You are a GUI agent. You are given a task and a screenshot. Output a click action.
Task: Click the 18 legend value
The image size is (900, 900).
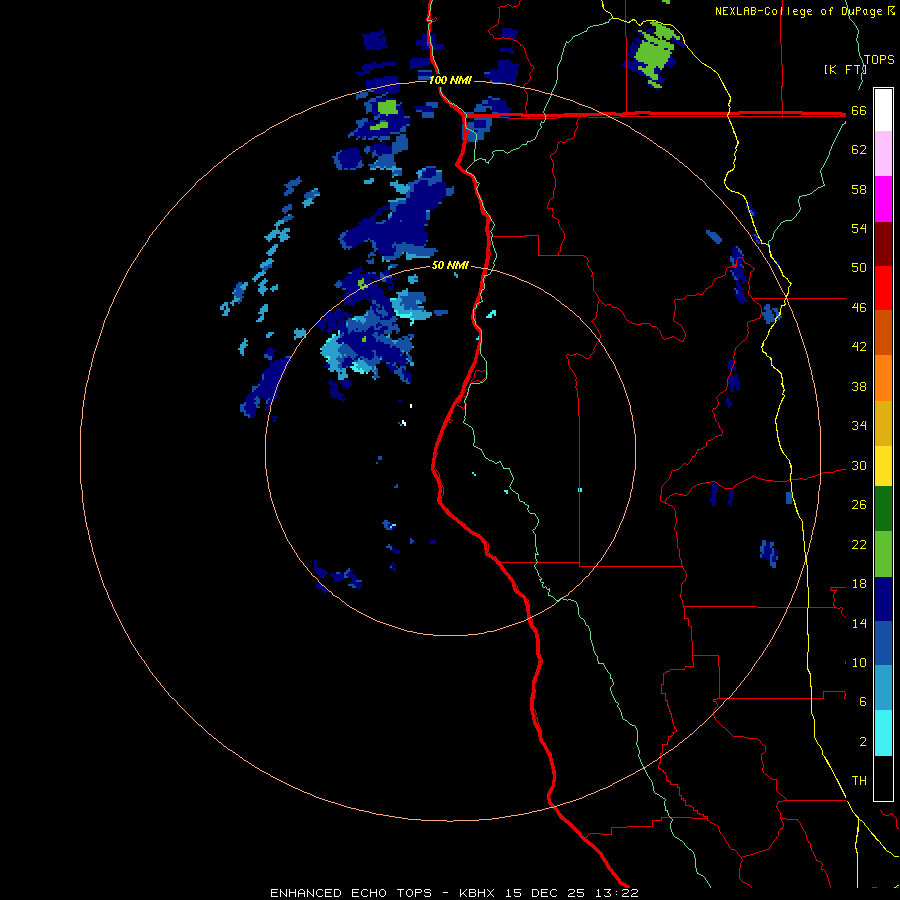pyautogui.click(x=859, y=584)
